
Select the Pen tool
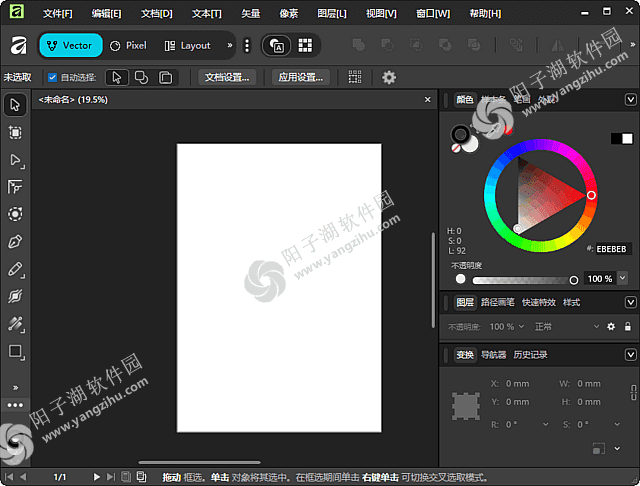(15, 242)
